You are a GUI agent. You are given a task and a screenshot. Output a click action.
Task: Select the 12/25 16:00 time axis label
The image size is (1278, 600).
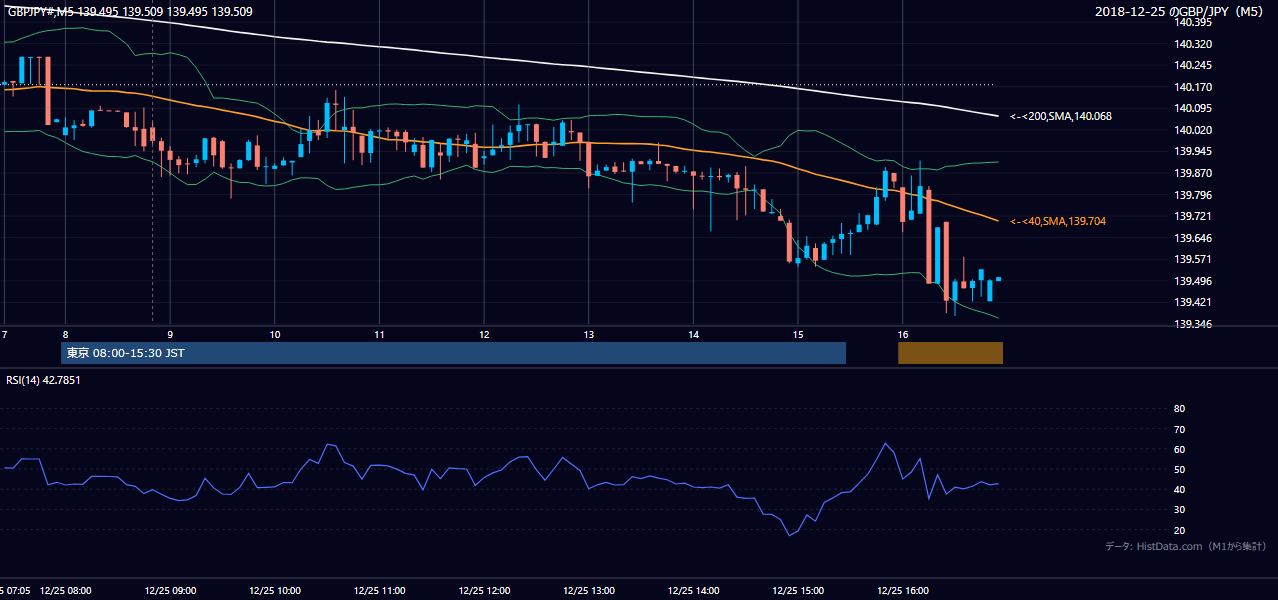[x=902, y=591]
